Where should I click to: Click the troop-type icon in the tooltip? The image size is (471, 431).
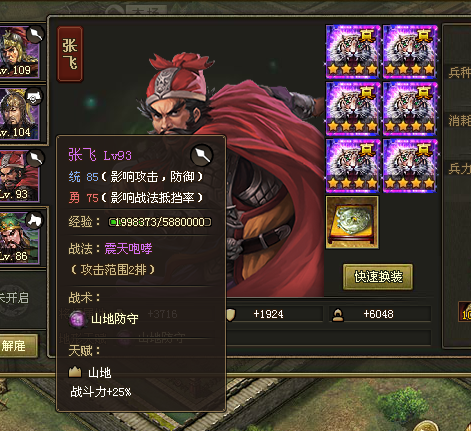pyautogui.click(x=202, y=155)
